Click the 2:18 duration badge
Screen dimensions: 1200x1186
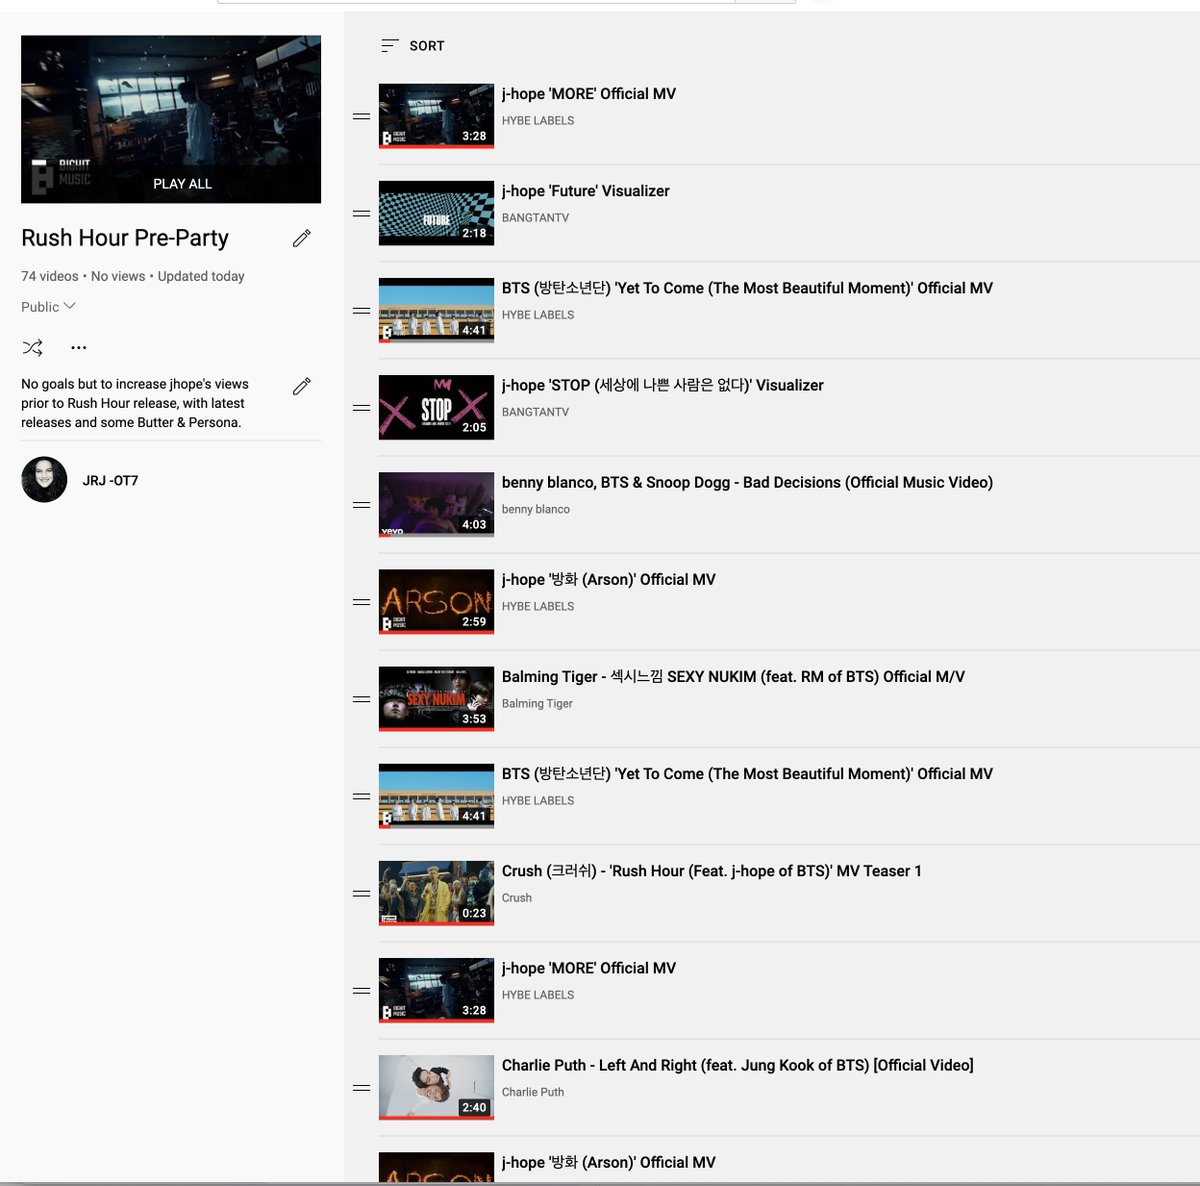click(474, 233)
